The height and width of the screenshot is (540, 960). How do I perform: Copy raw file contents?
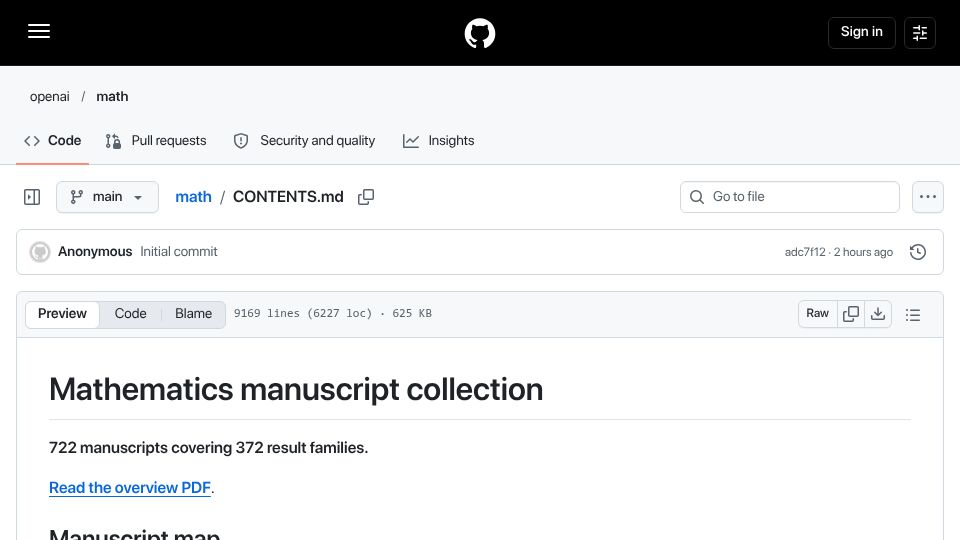(851, 314)
